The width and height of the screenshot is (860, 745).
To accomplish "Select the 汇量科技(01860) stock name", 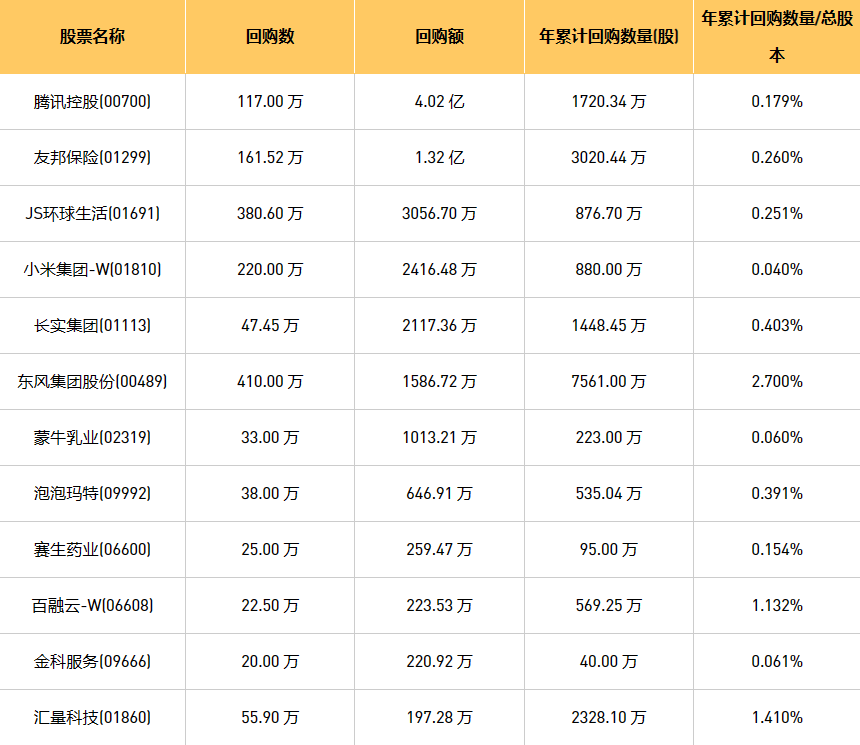I will (92, 717).
